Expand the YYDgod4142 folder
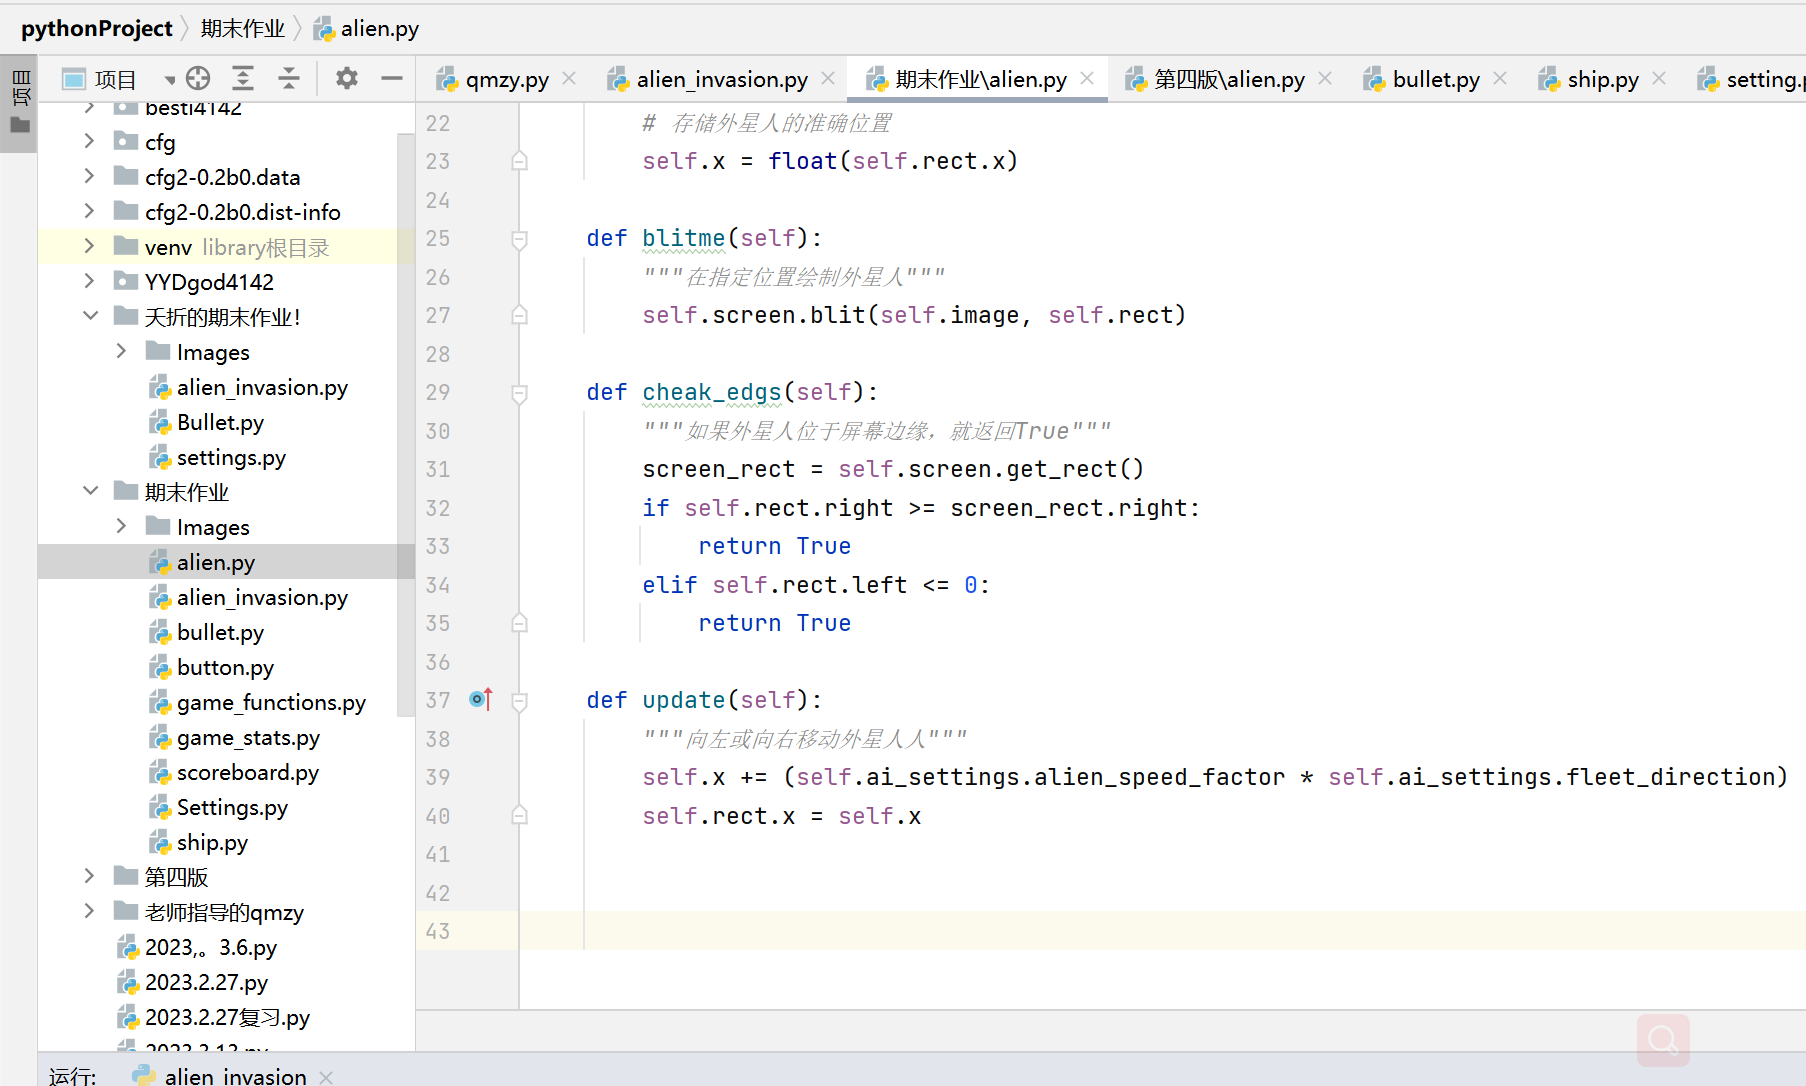 pyautogui.click(x=89, y=281)
